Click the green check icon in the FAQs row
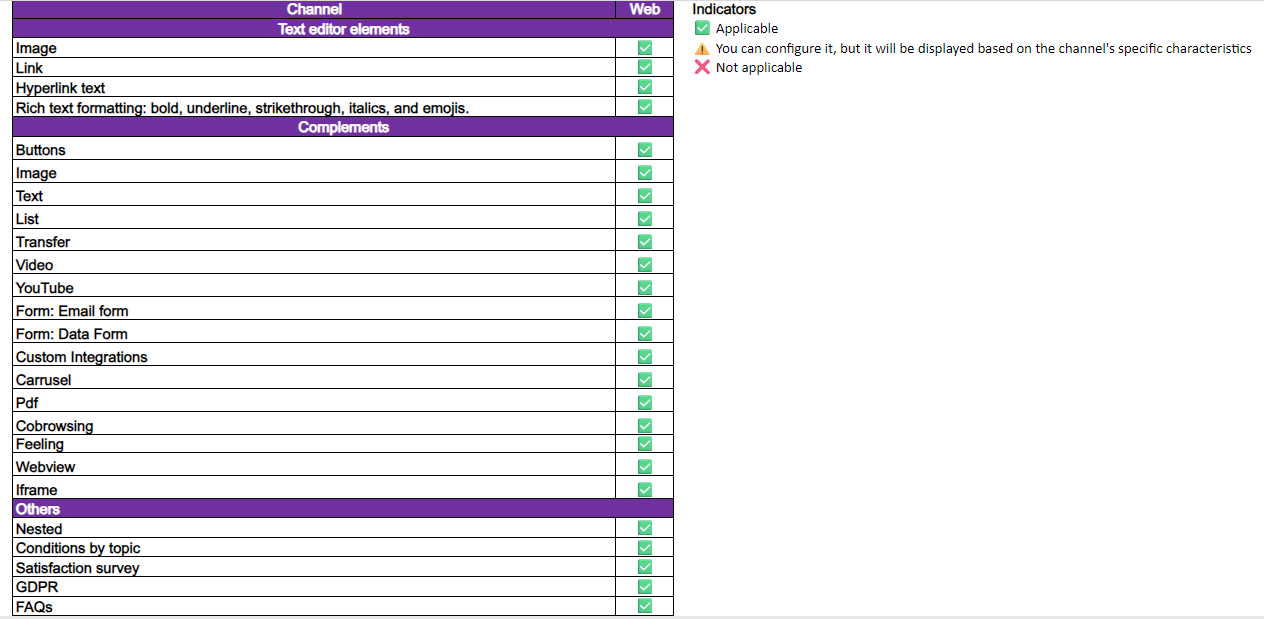The image size is (1264, 619). coord(645,606)
